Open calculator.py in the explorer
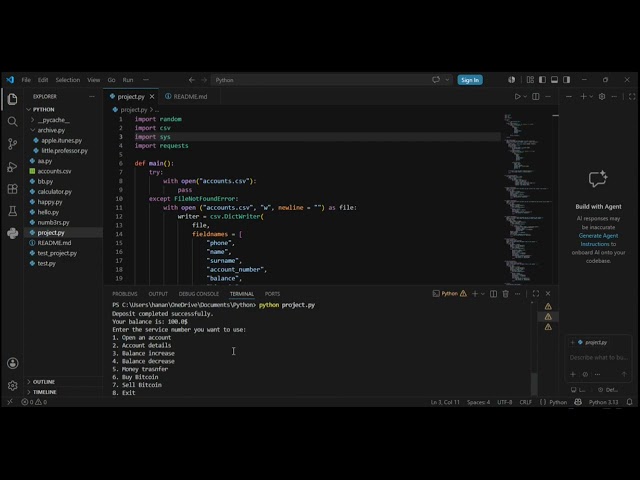 55,192
